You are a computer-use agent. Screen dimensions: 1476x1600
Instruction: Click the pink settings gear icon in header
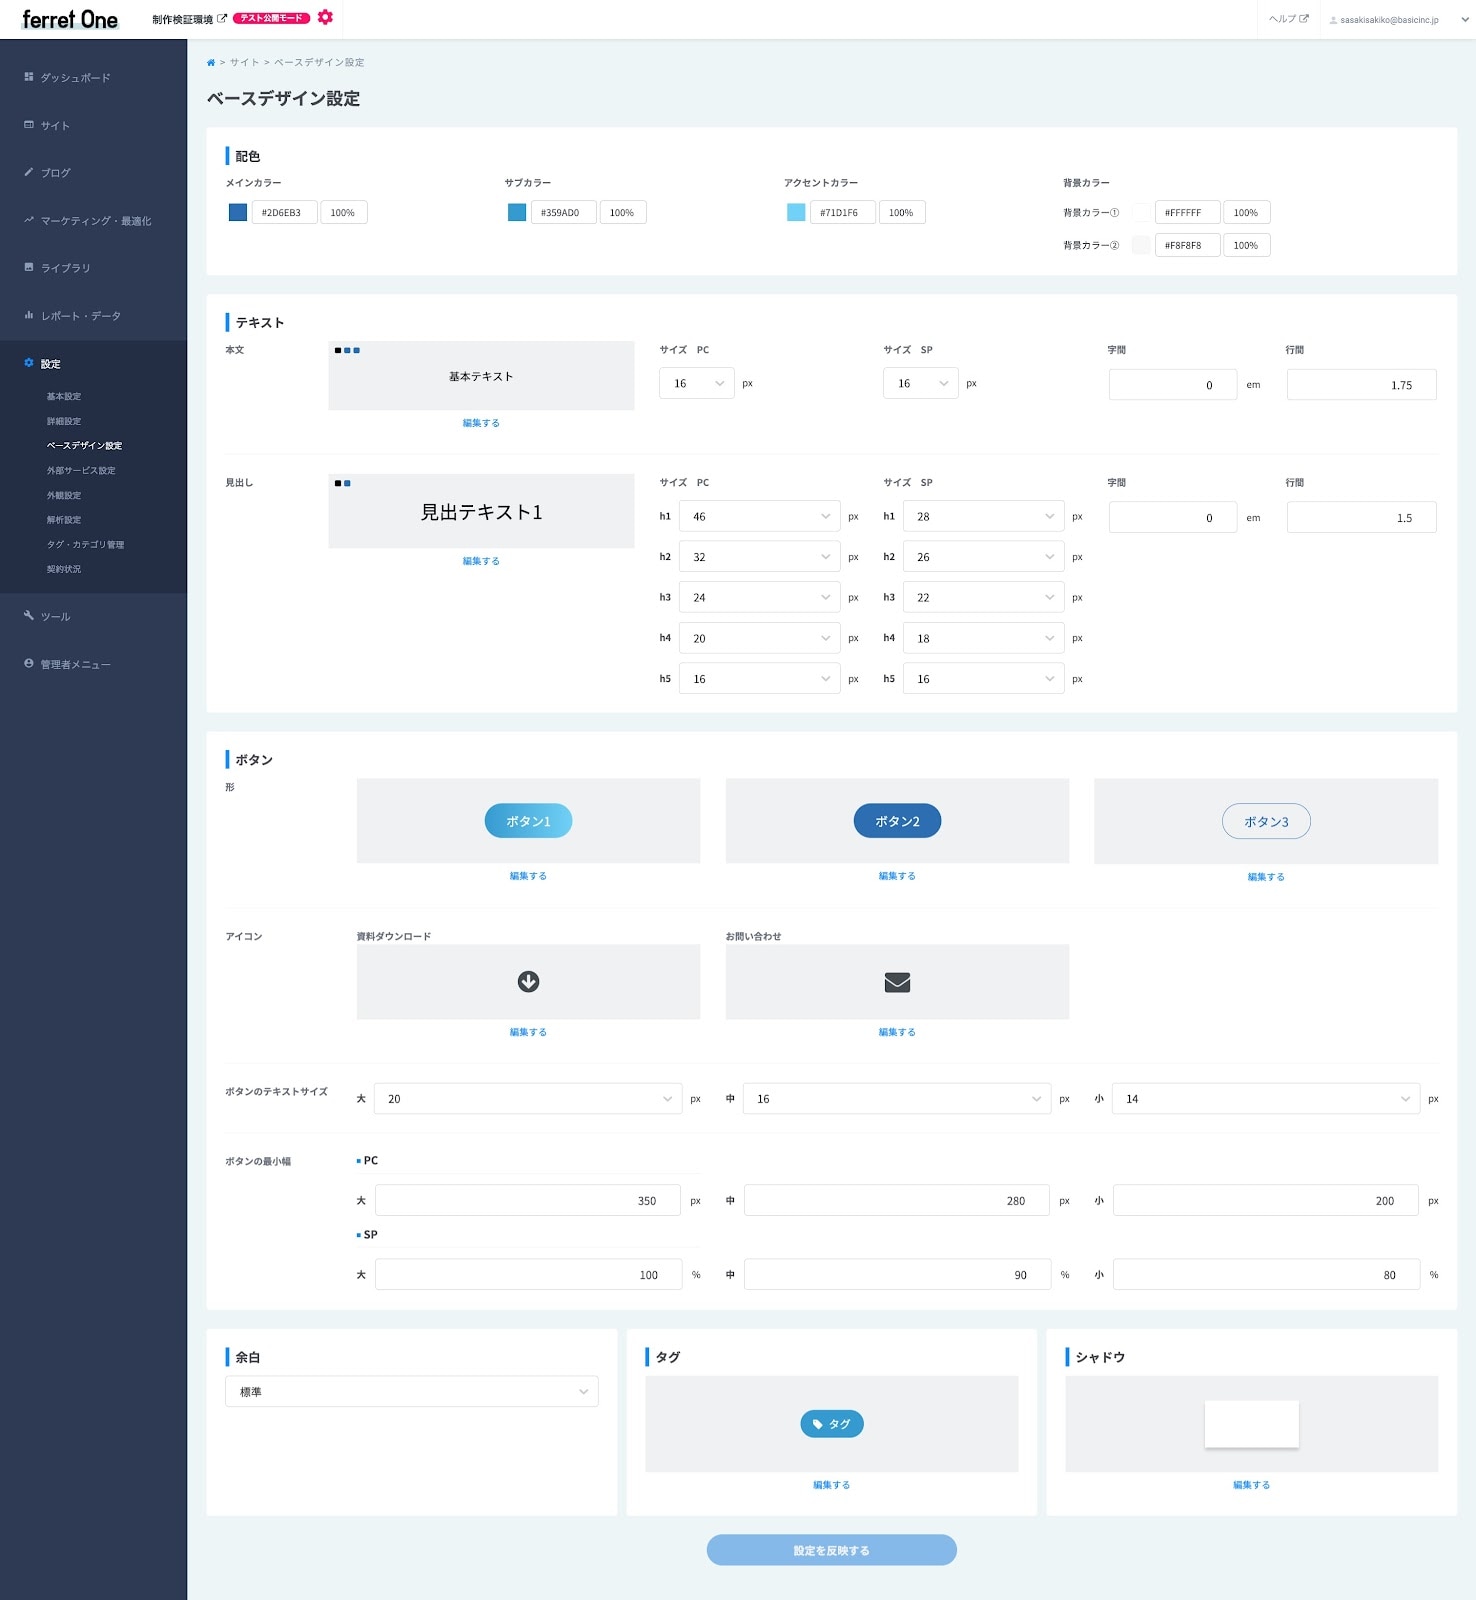click(x=325, y=17)
